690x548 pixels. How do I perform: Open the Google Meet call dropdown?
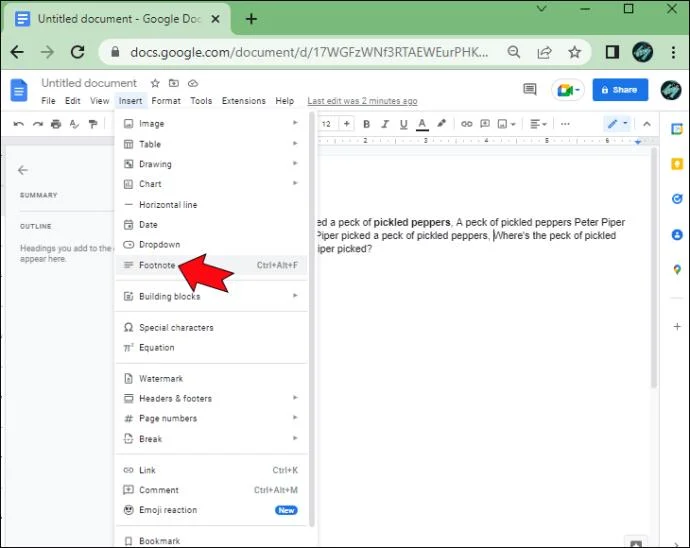[x=568, y=90]
